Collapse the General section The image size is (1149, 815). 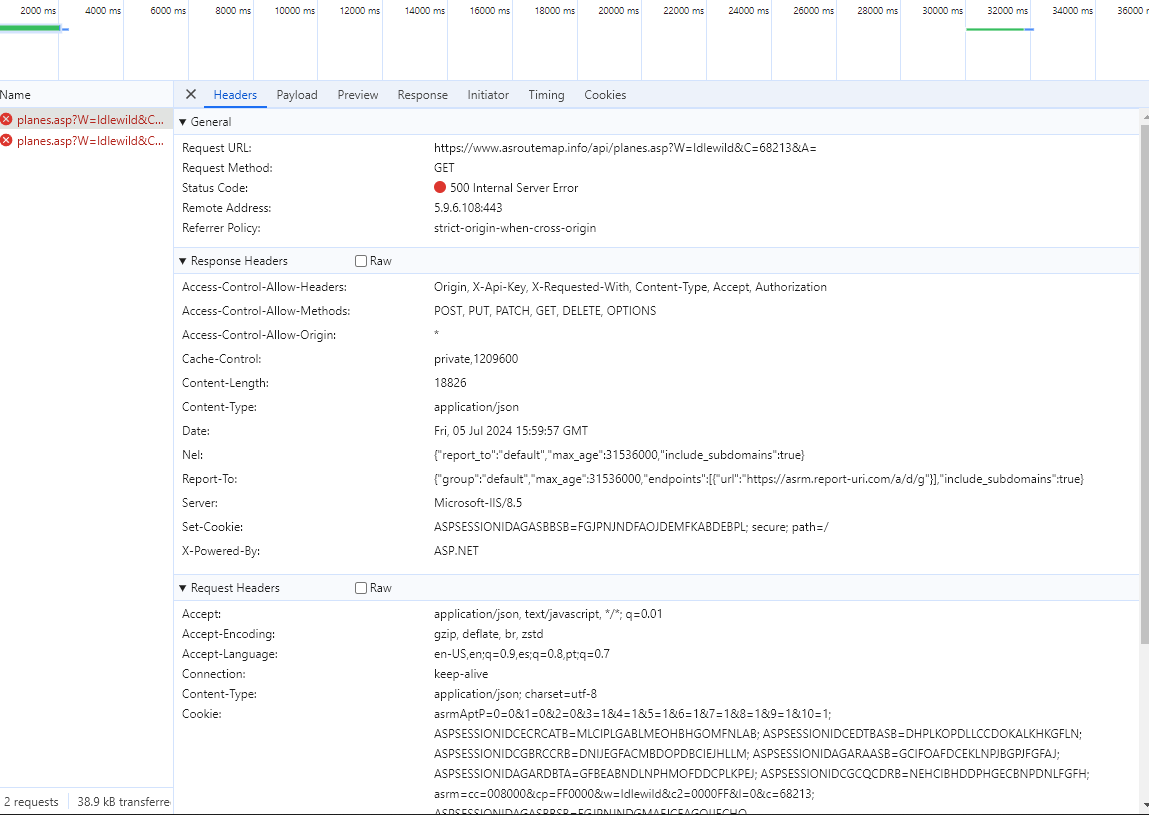(183, 122)
